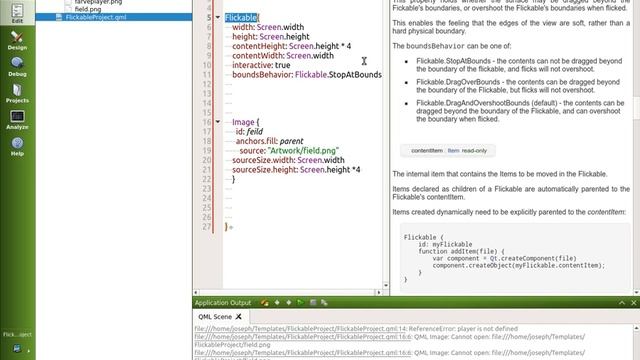Click the "Artwork/field.png" source string
This screenshot has width=640, height=360.
303,151
